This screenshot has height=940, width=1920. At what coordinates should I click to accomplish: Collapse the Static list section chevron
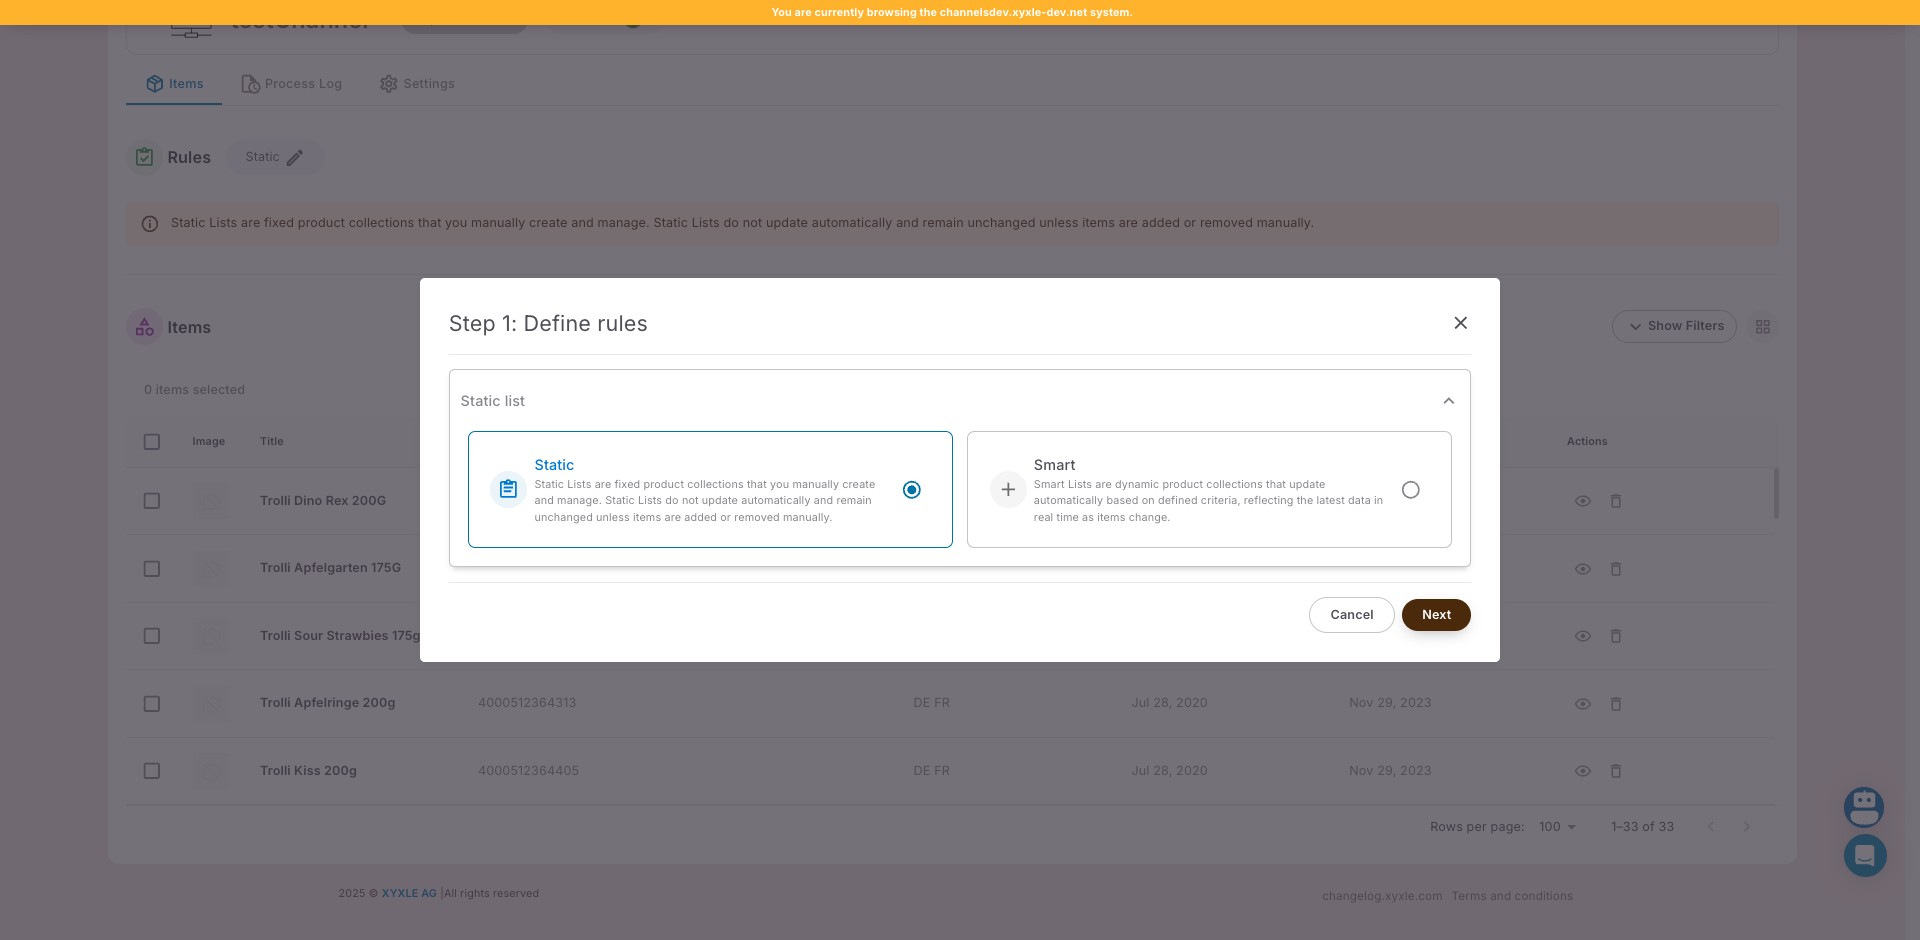[1448, 401]
